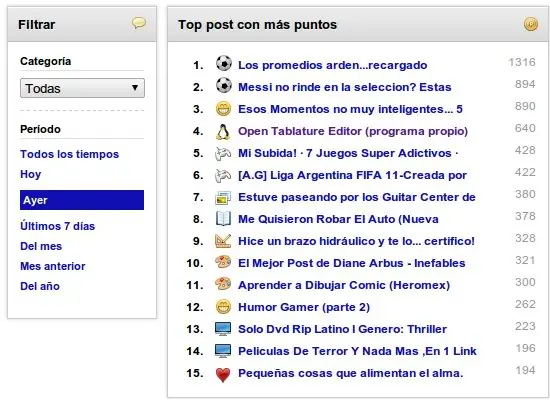
Task: Click the 262 points value
Action: (x=525, y=304)
